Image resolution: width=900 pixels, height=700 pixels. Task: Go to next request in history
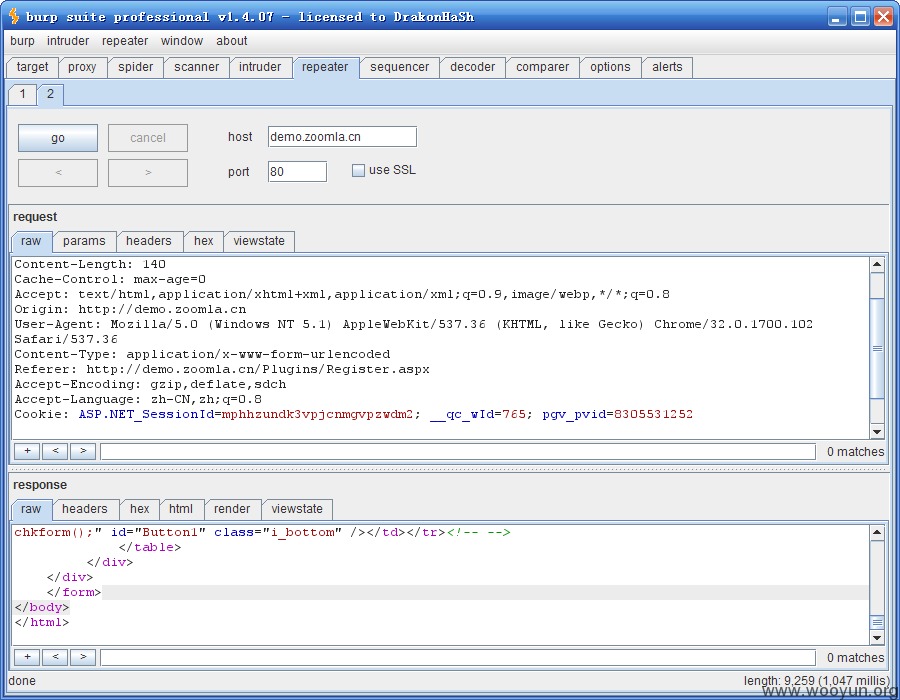click(148, 173)
